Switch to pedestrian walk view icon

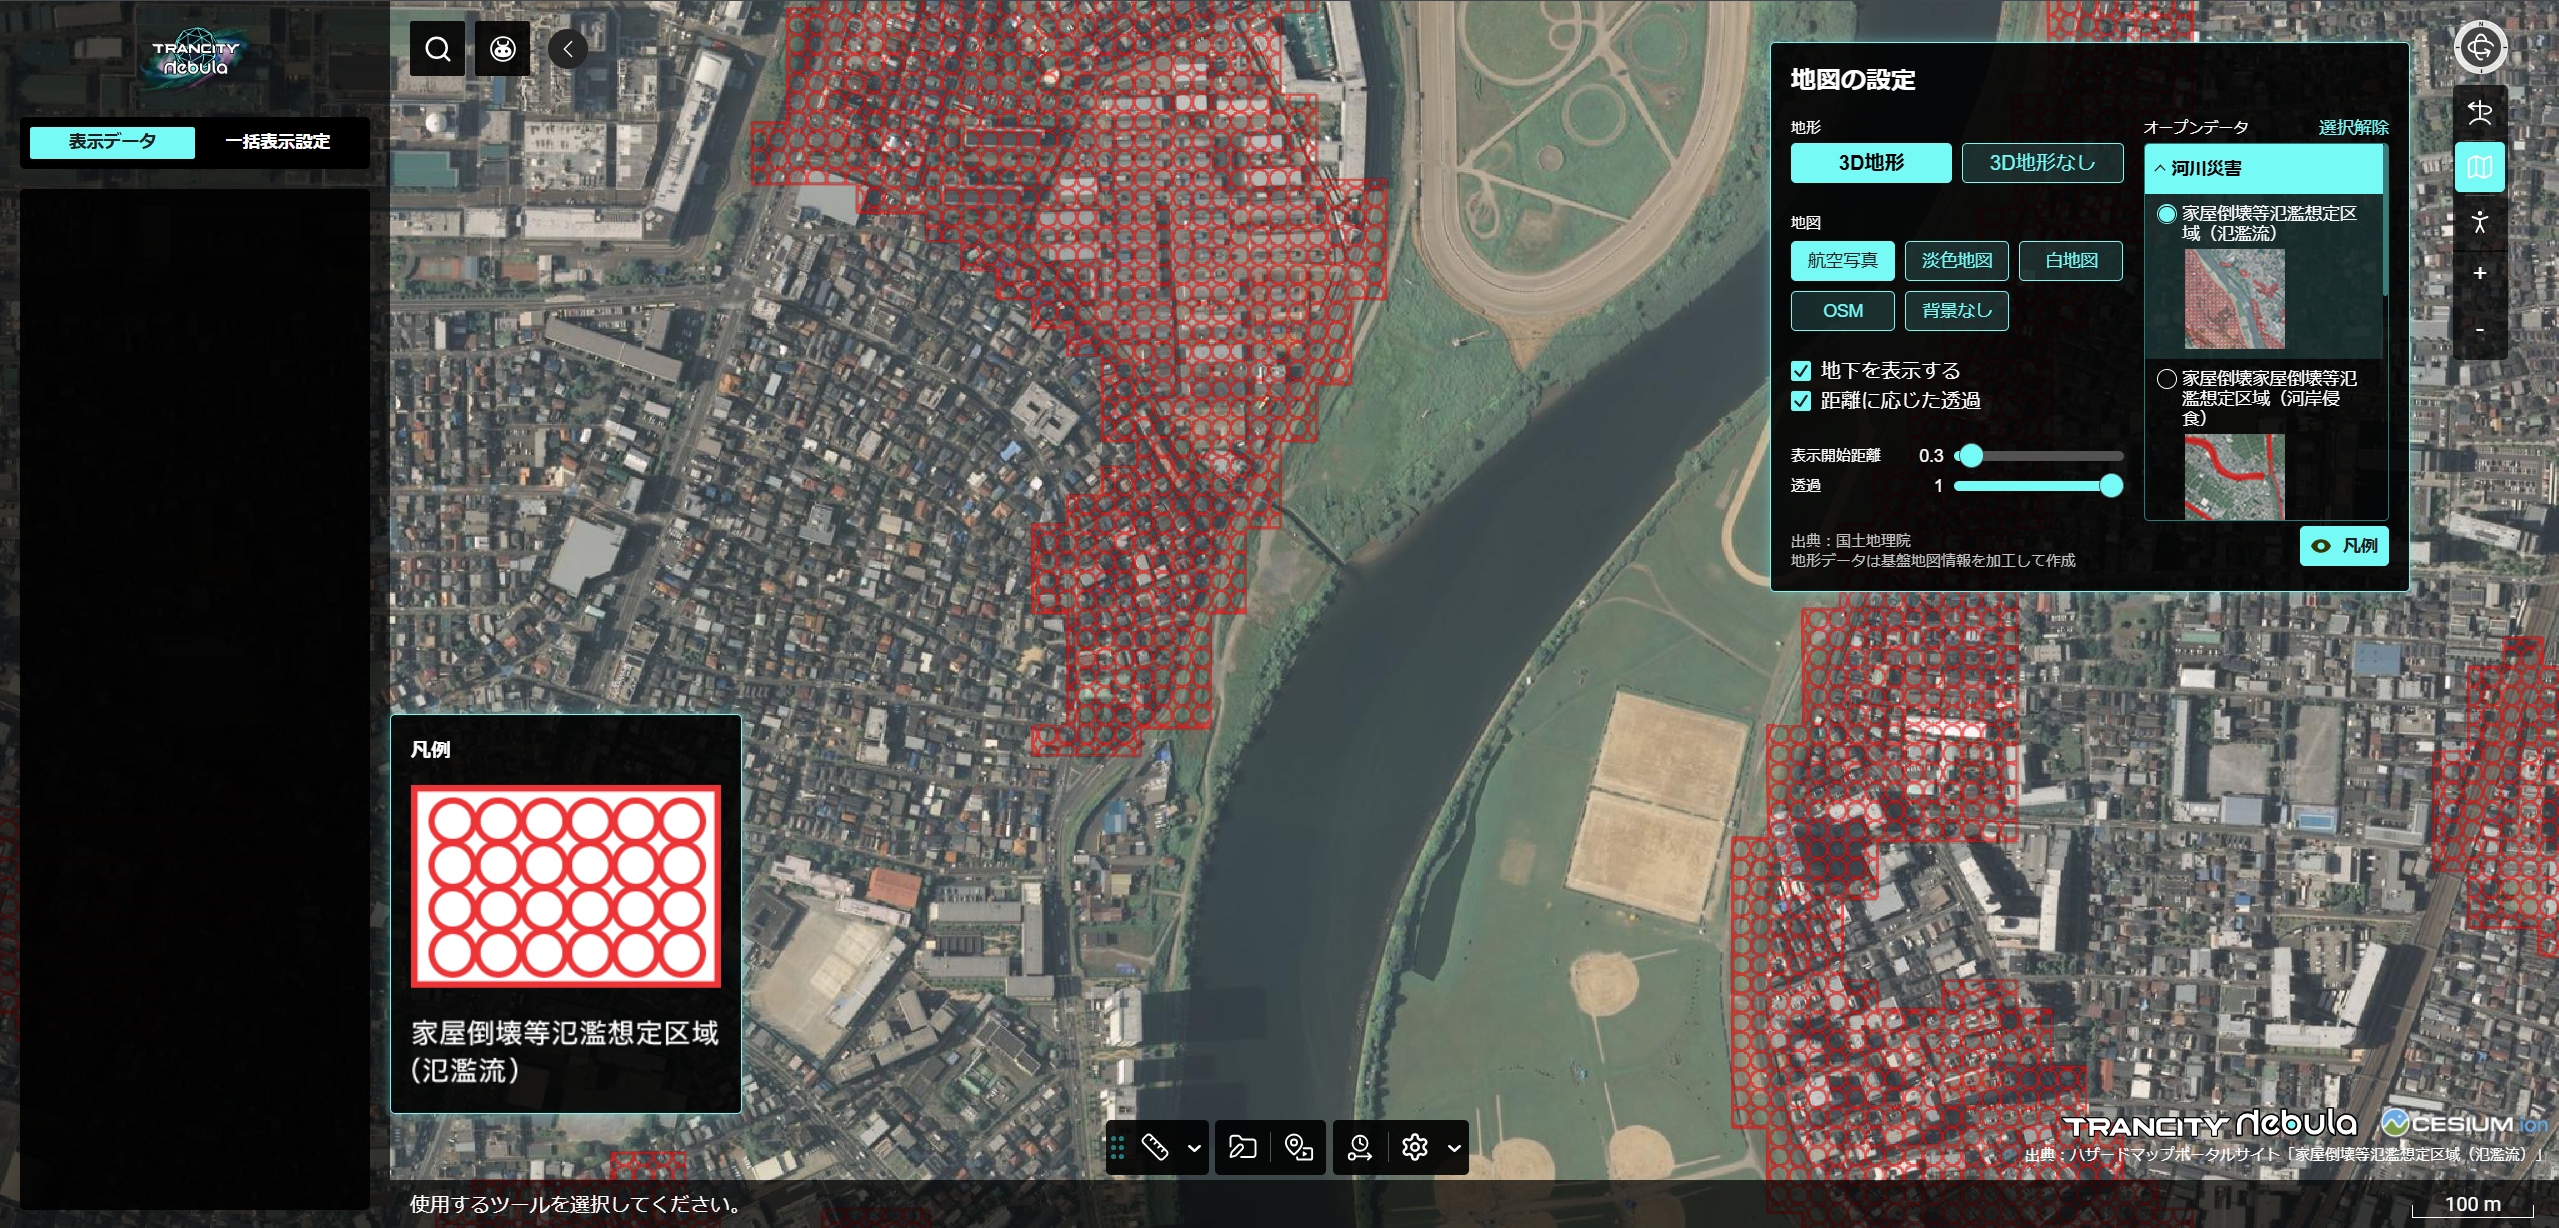click(2479, 222)
